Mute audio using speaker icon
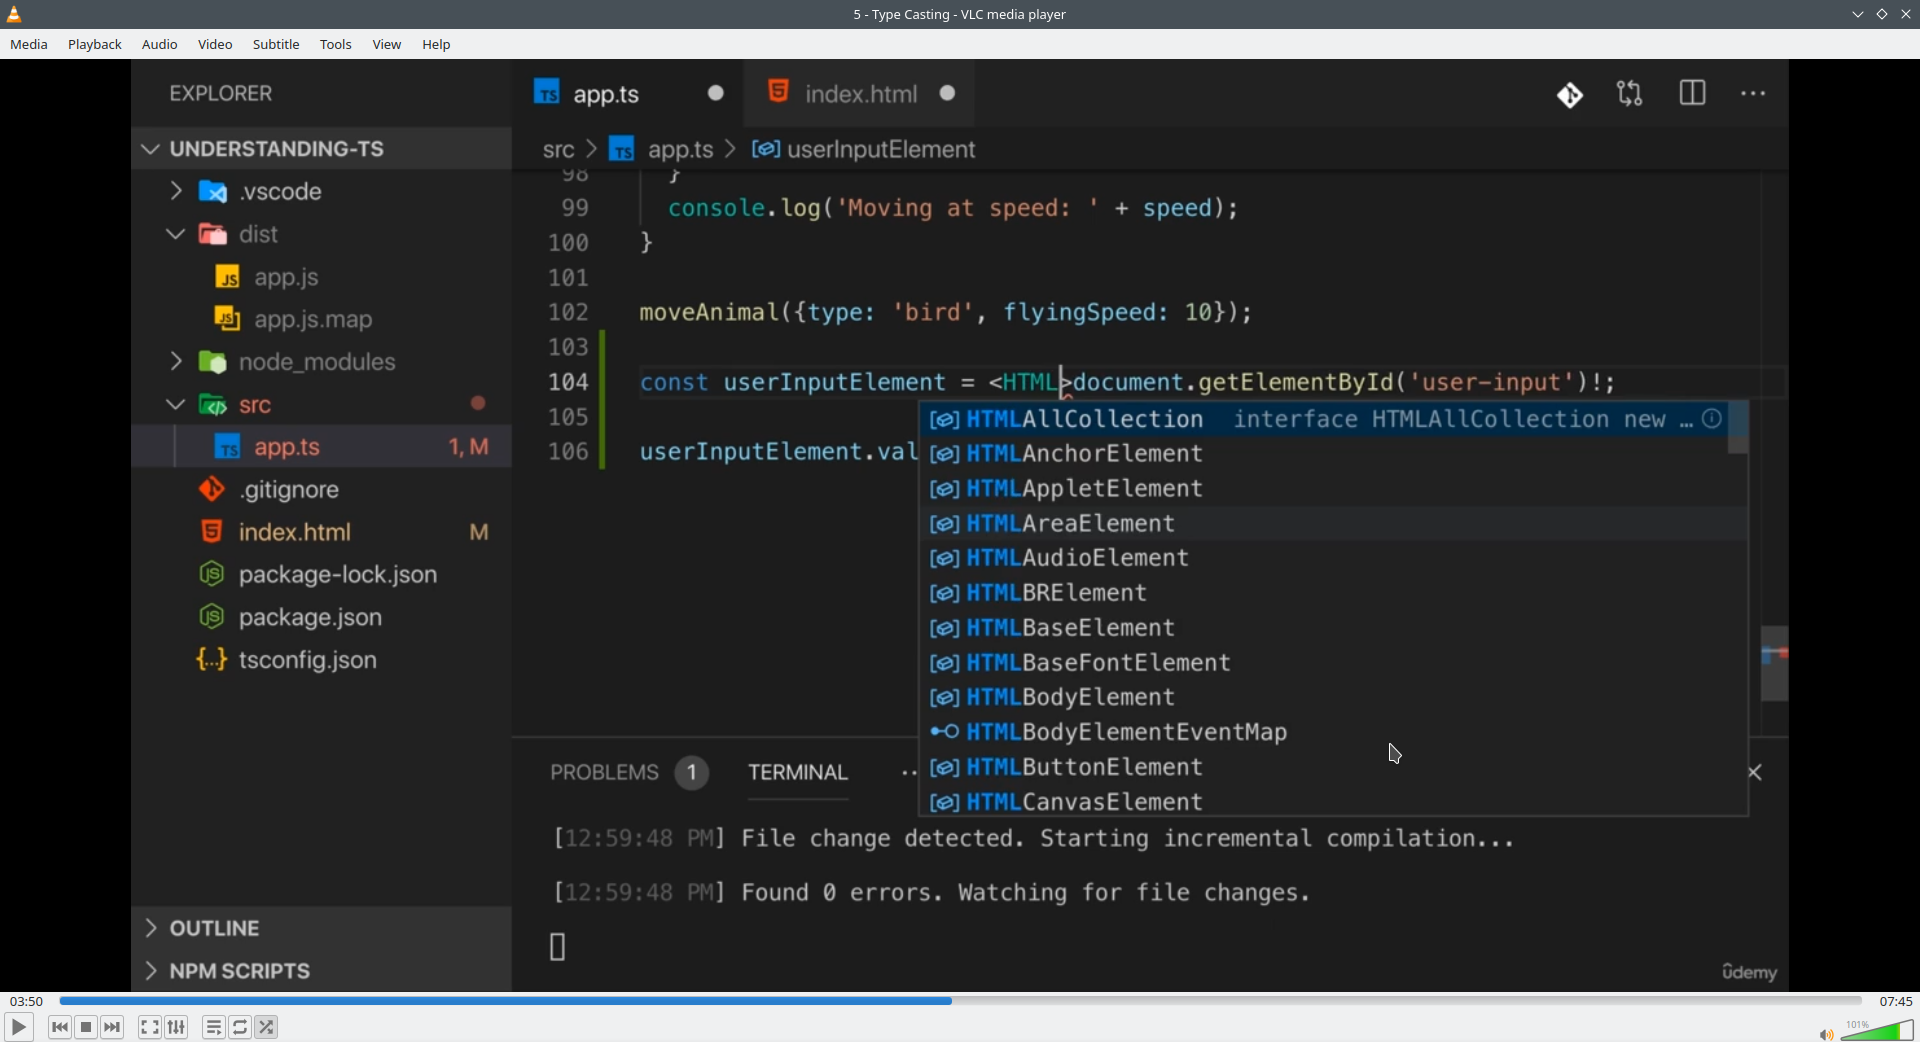 [1826, 1034]
